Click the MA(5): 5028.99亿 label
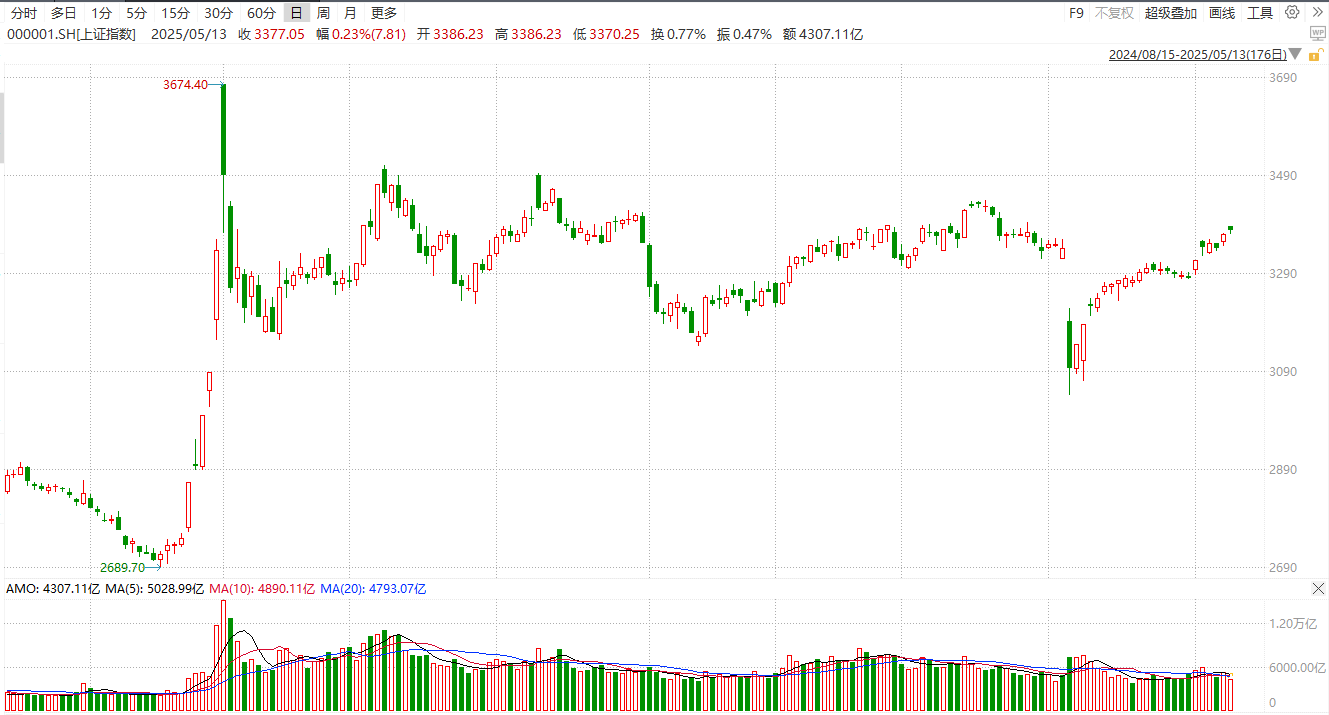This screenshot has width=1329, height=715. (154, 589)
